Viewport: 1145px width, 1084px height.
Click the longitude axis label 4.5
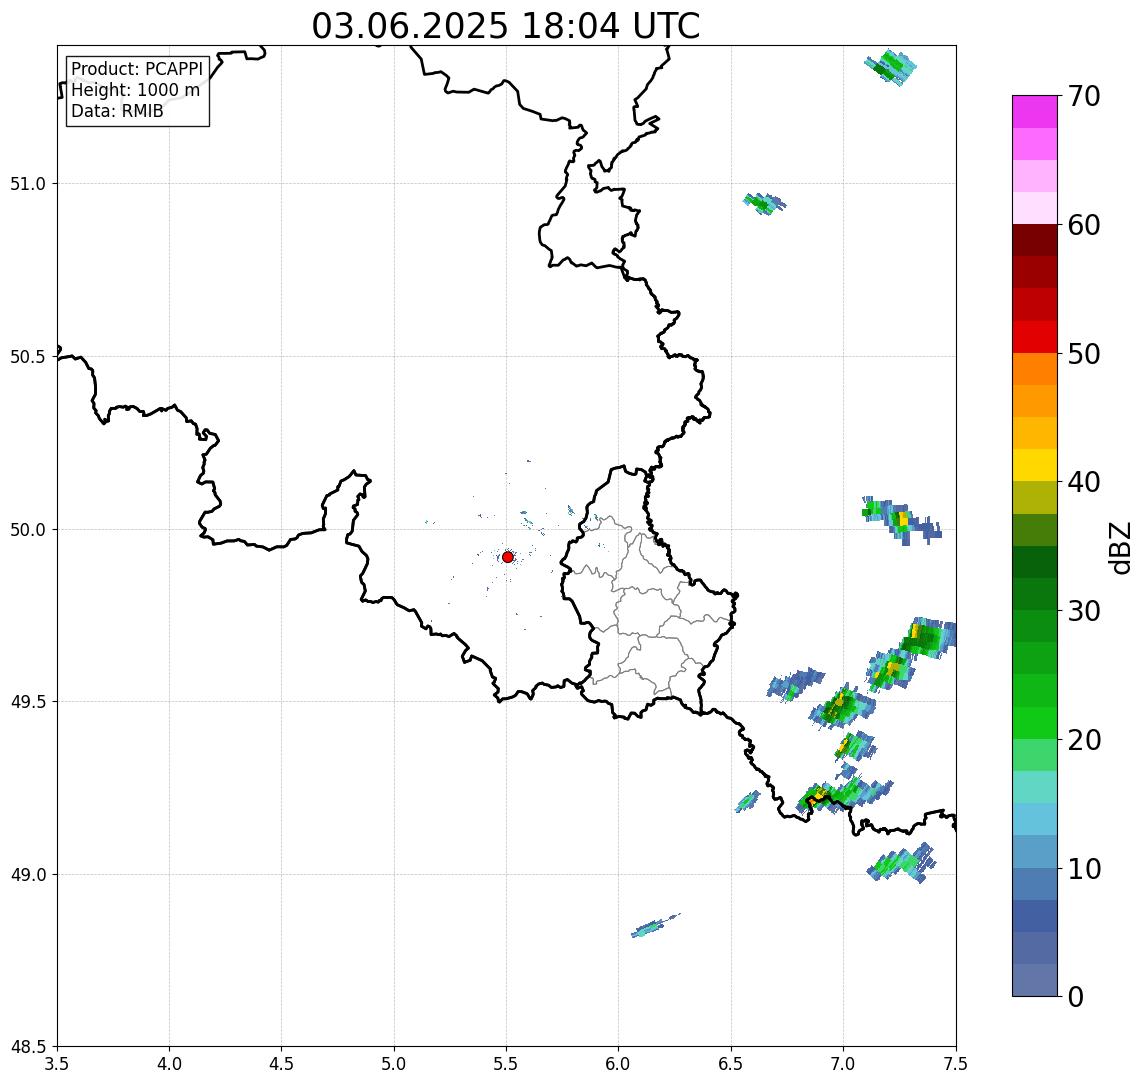[x=282, y=1064]
